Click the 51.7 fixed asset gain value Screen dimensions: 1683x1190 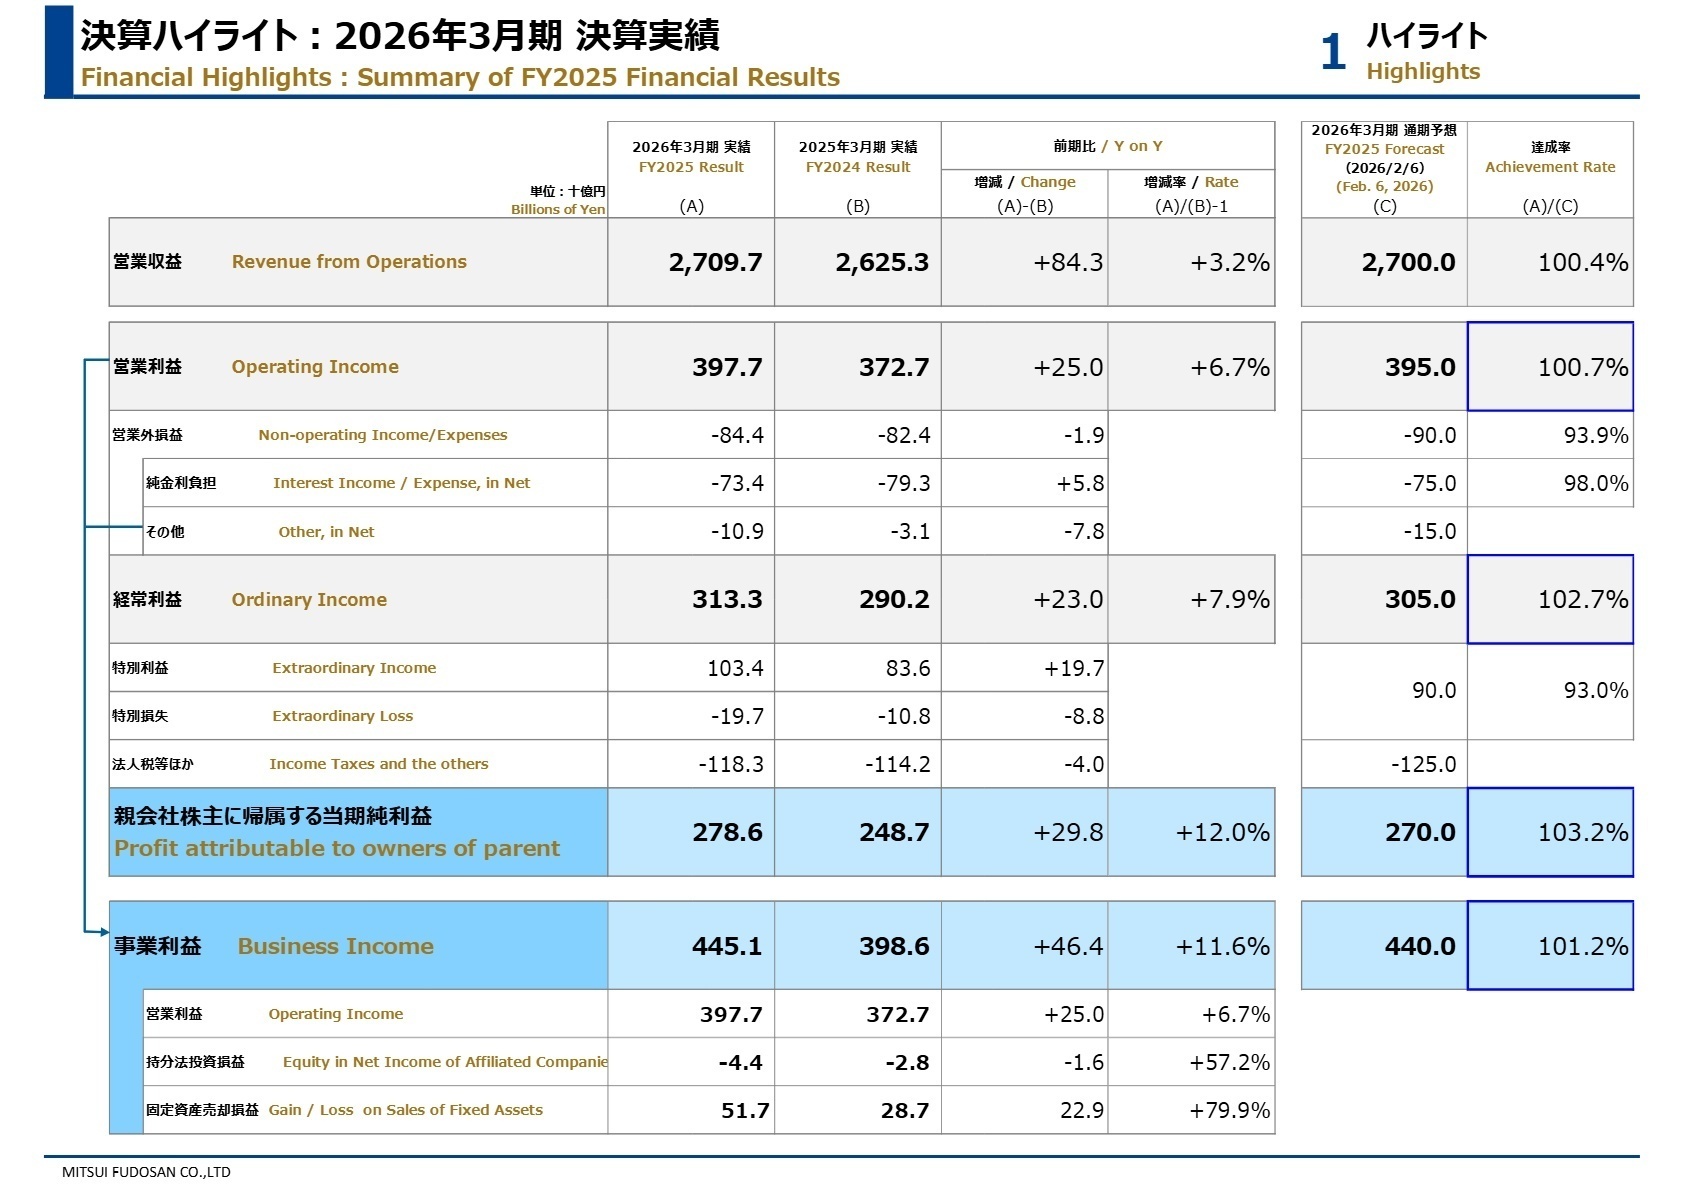tap(745, 1110)
